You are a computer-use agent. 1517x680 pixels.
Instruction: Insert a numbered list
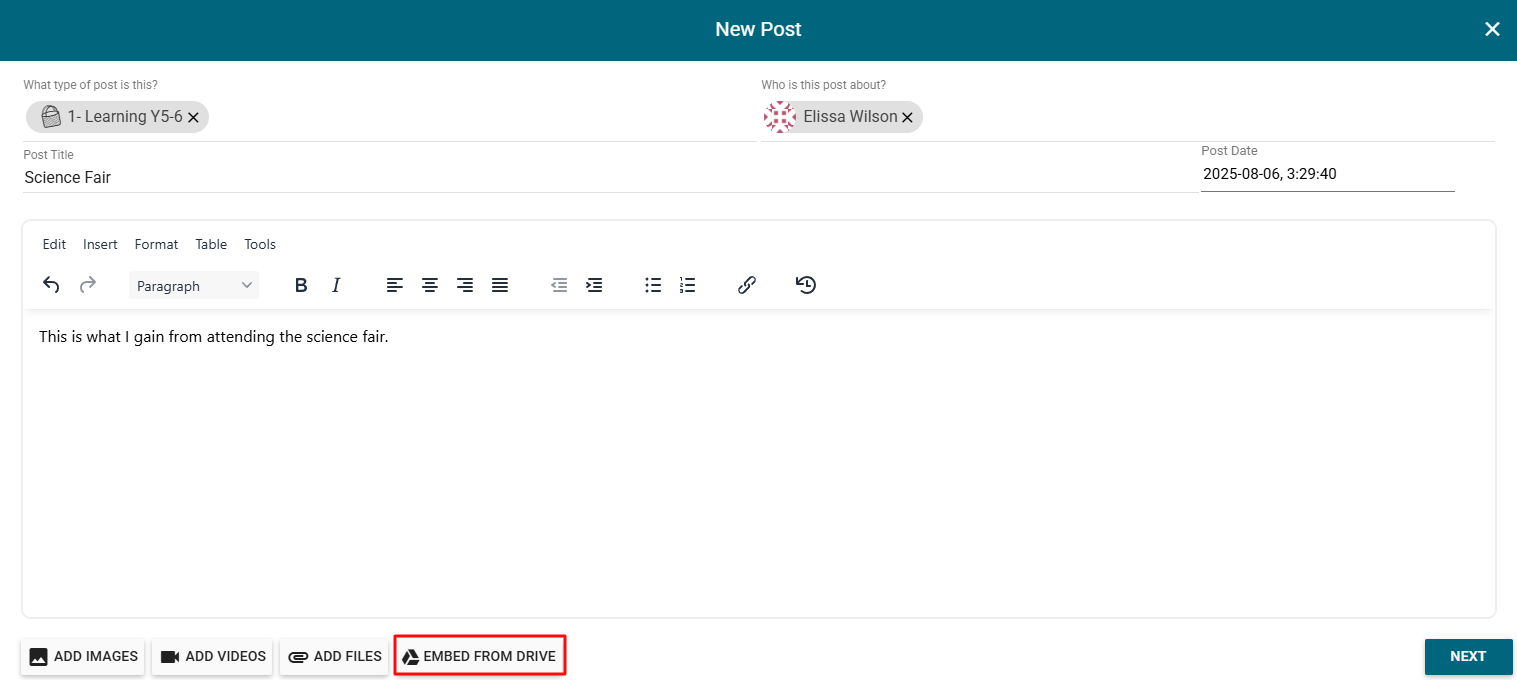[687, 285]
